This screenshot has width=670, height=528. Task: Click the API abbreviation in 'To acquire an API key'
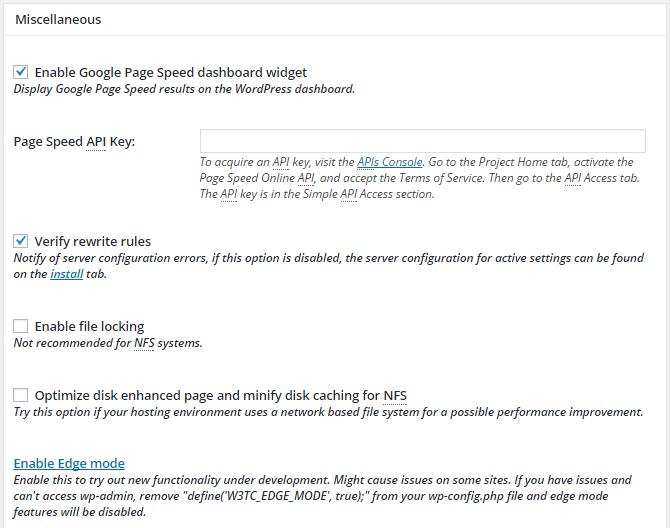pyautogui.click(x=281, y=162)
